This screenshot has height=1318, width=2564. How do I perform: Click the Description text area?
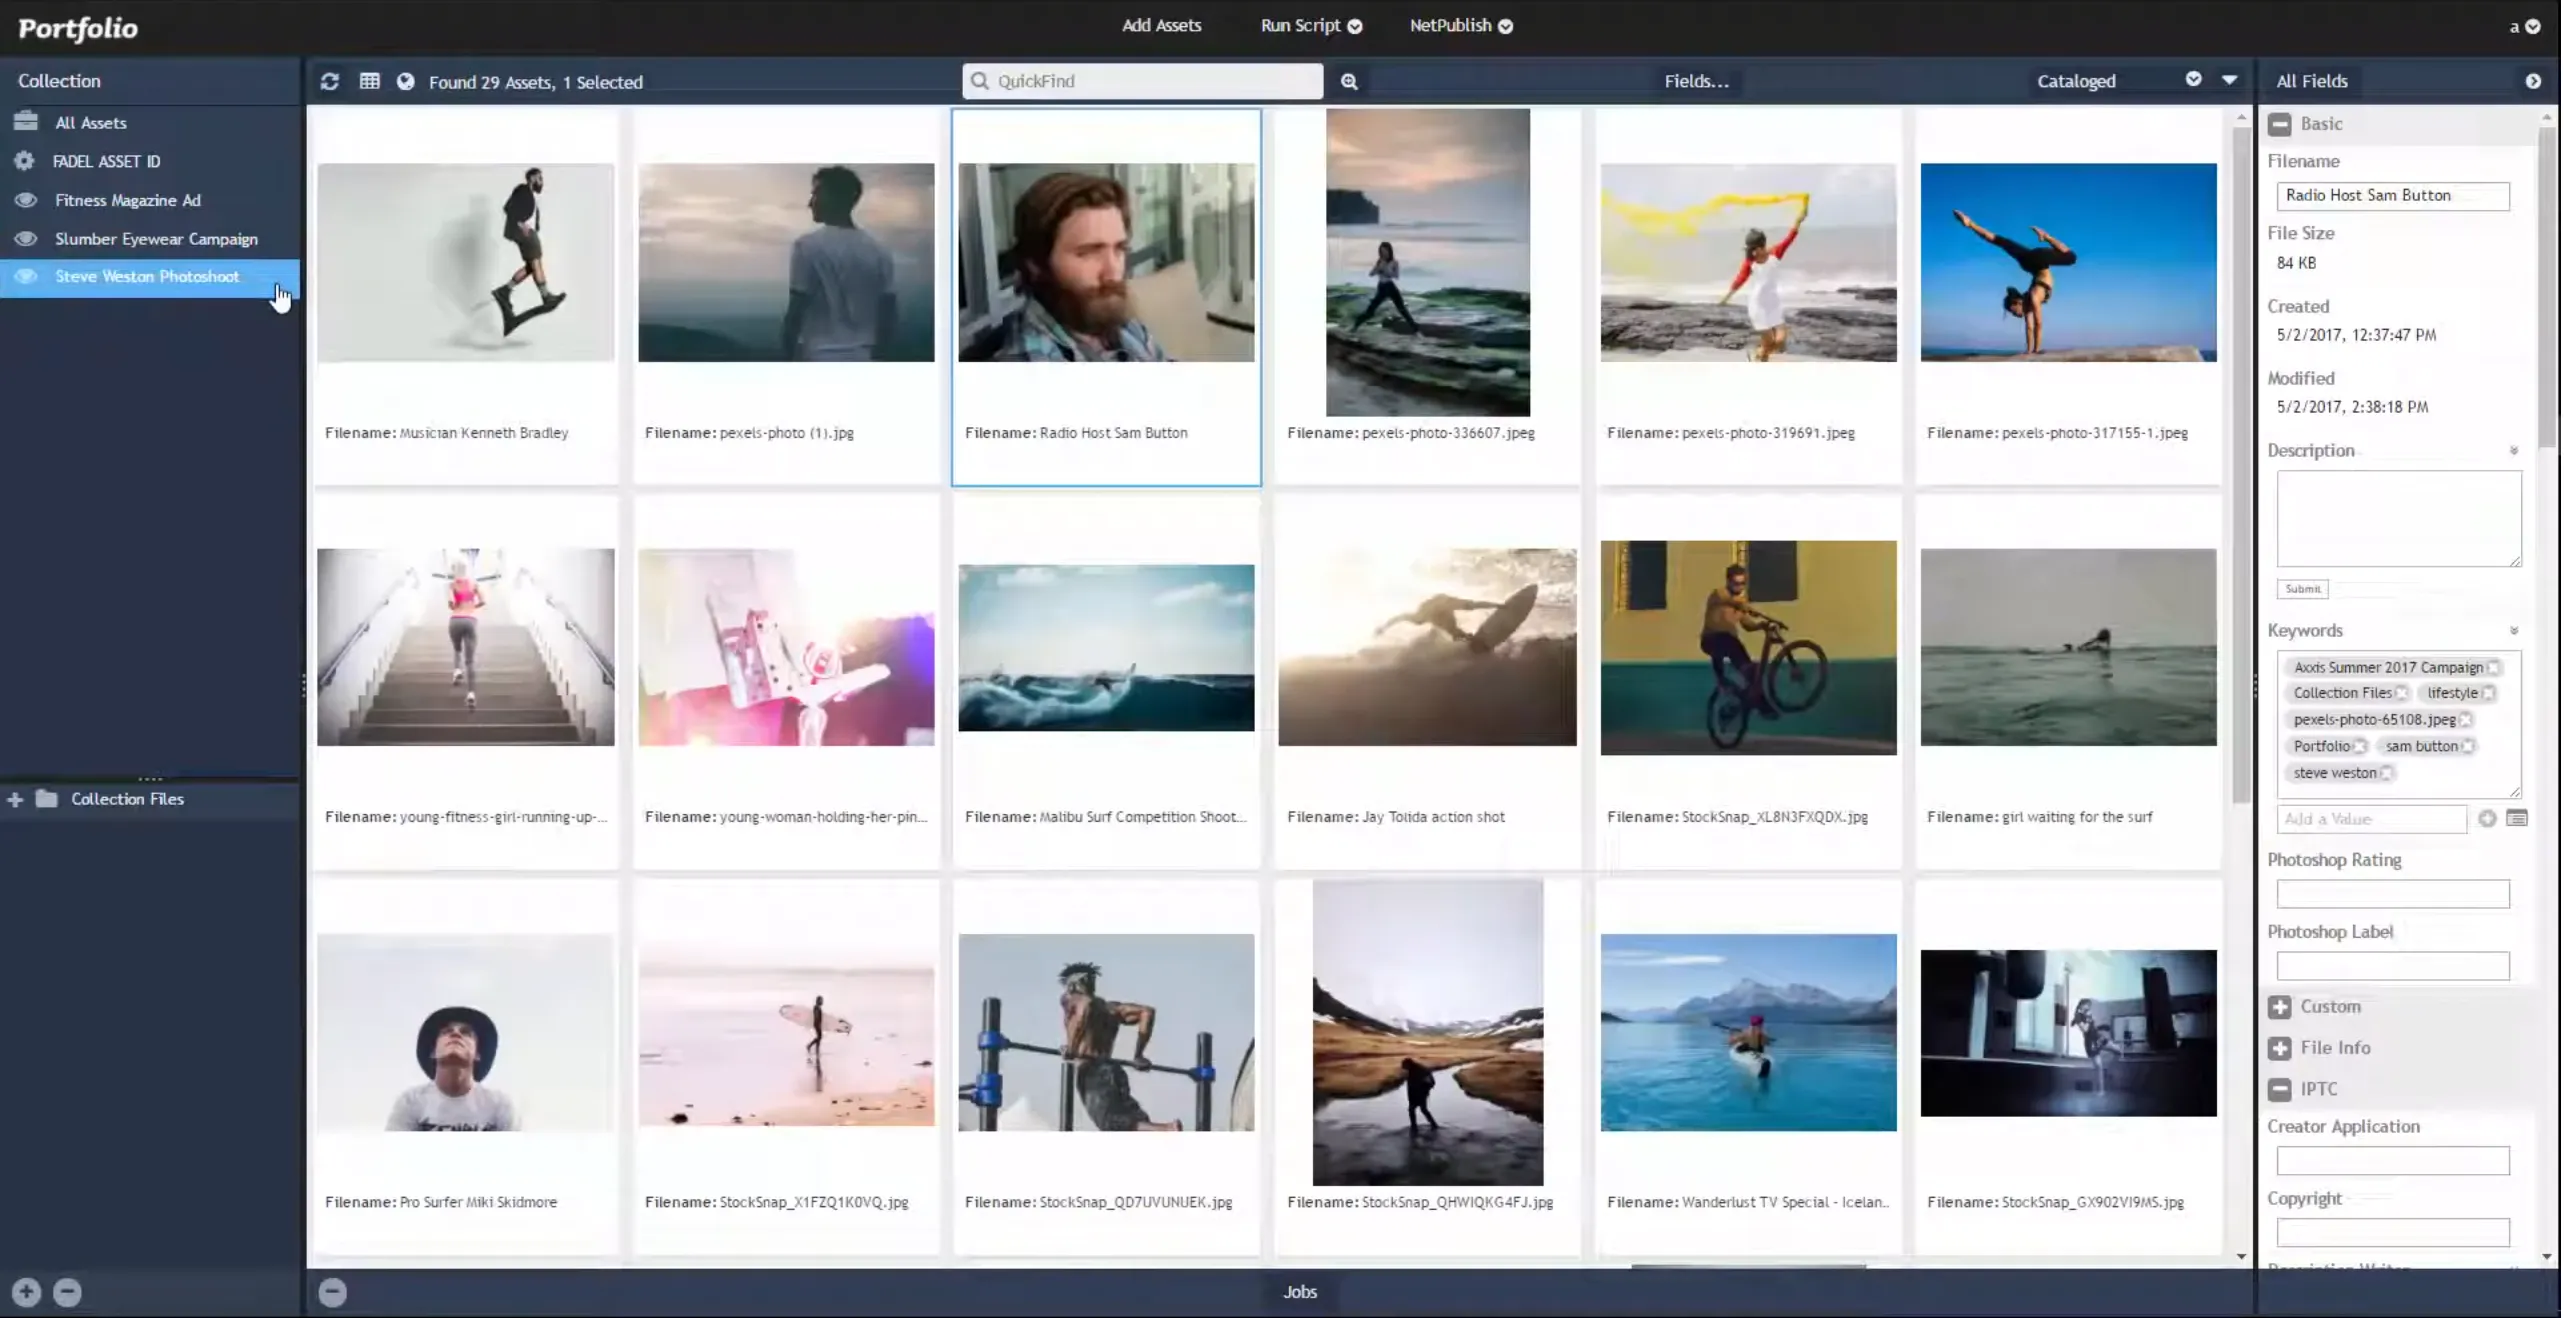pyautogui.click(x=2399, y=519)
